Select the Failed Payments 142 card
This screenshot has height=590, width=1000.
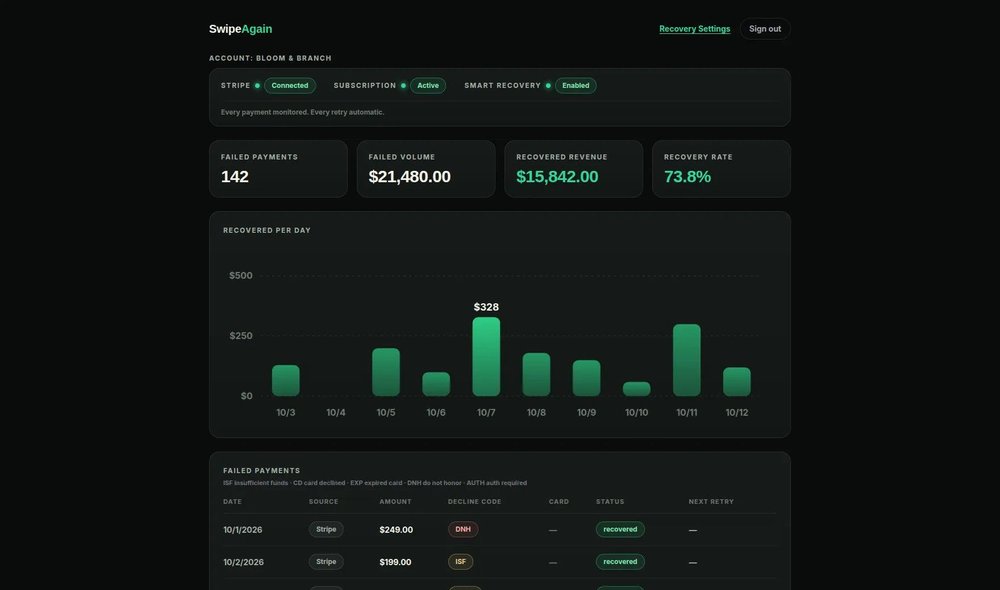[278, 169]
